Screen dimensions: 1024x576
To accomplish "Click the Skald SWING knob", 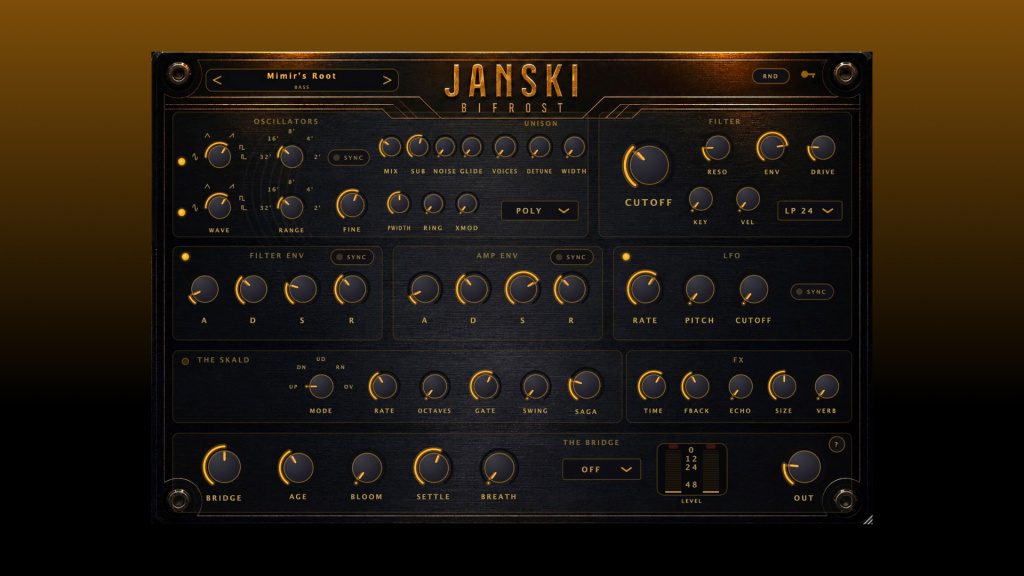I will (536, 387).
